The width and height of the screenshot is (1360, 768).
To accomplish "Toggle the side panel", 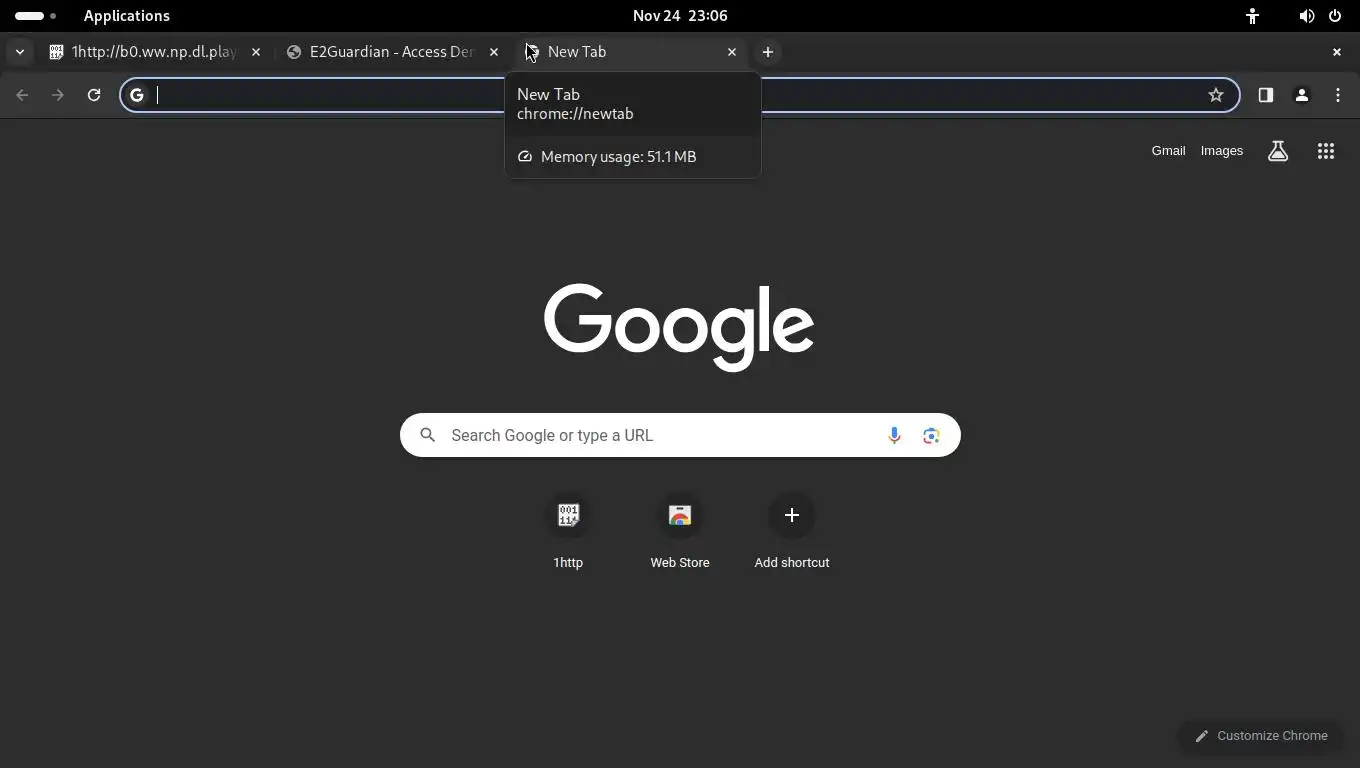I will (x=1266, y=95).
